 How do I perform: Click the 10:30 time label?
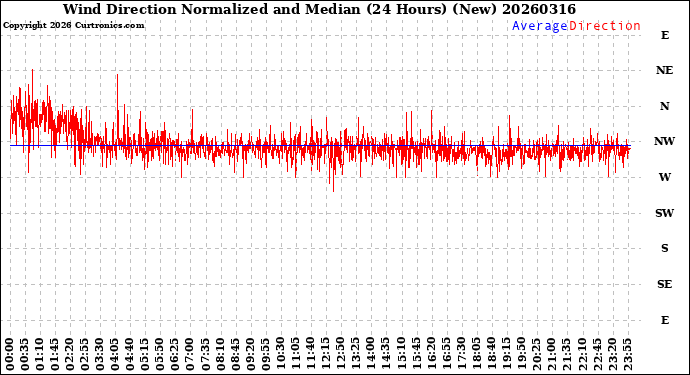point(281,354)
